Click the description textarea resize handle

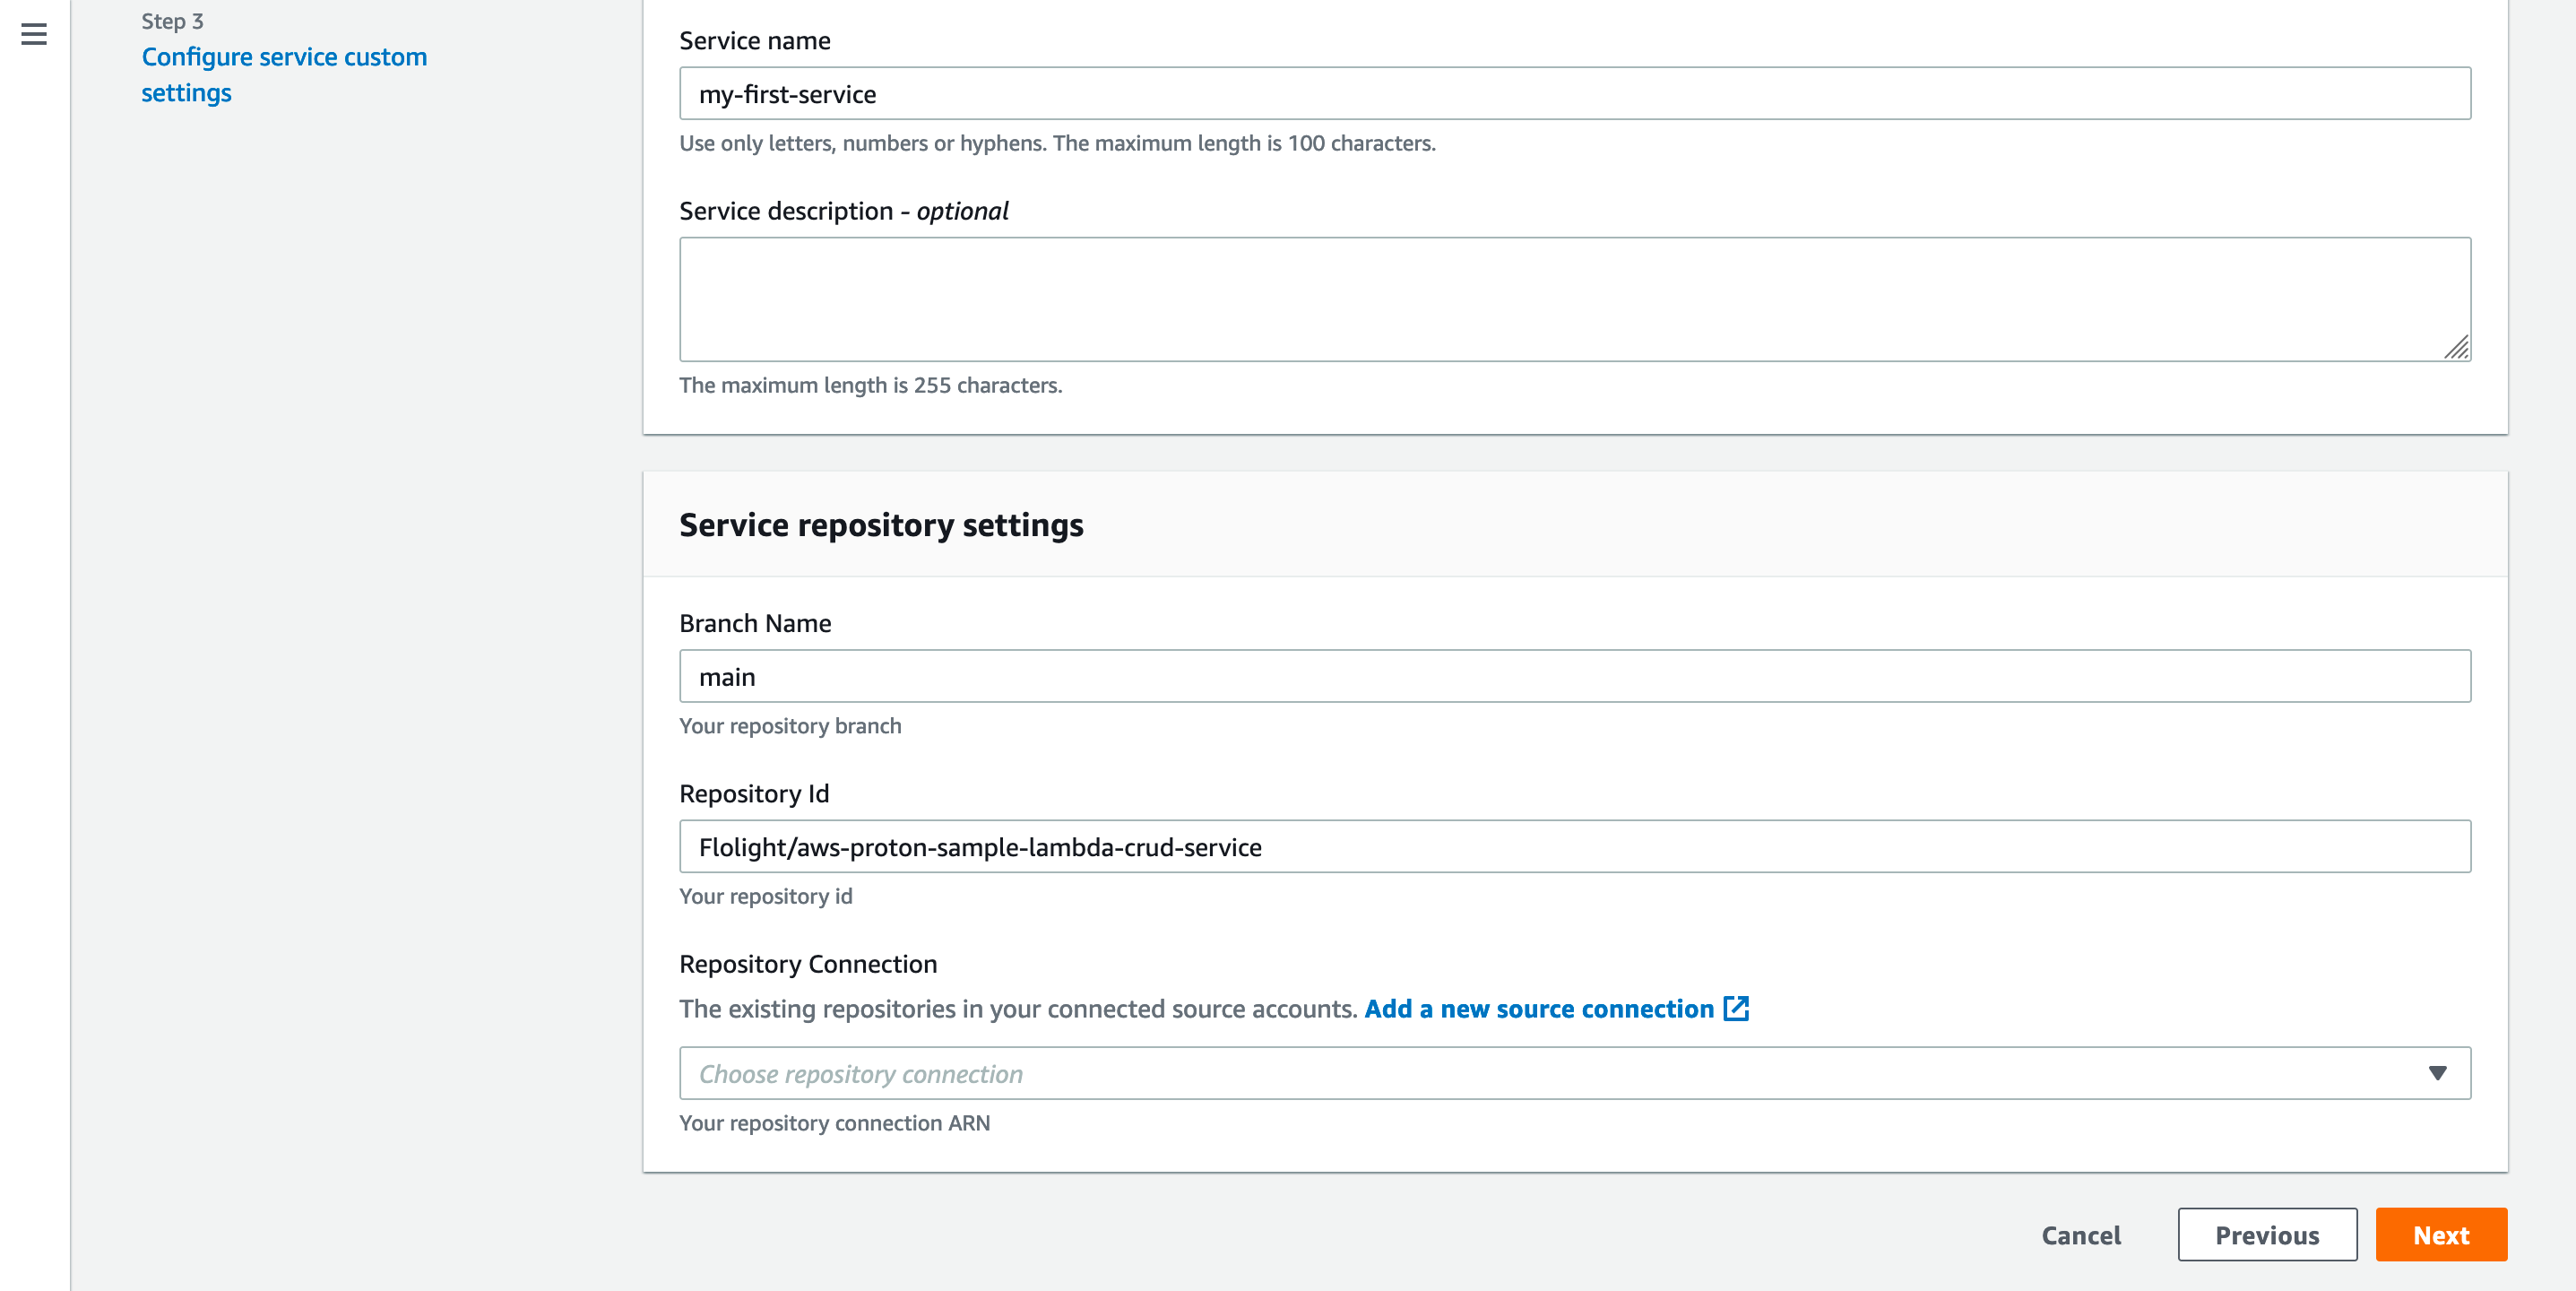(2457, 347)
